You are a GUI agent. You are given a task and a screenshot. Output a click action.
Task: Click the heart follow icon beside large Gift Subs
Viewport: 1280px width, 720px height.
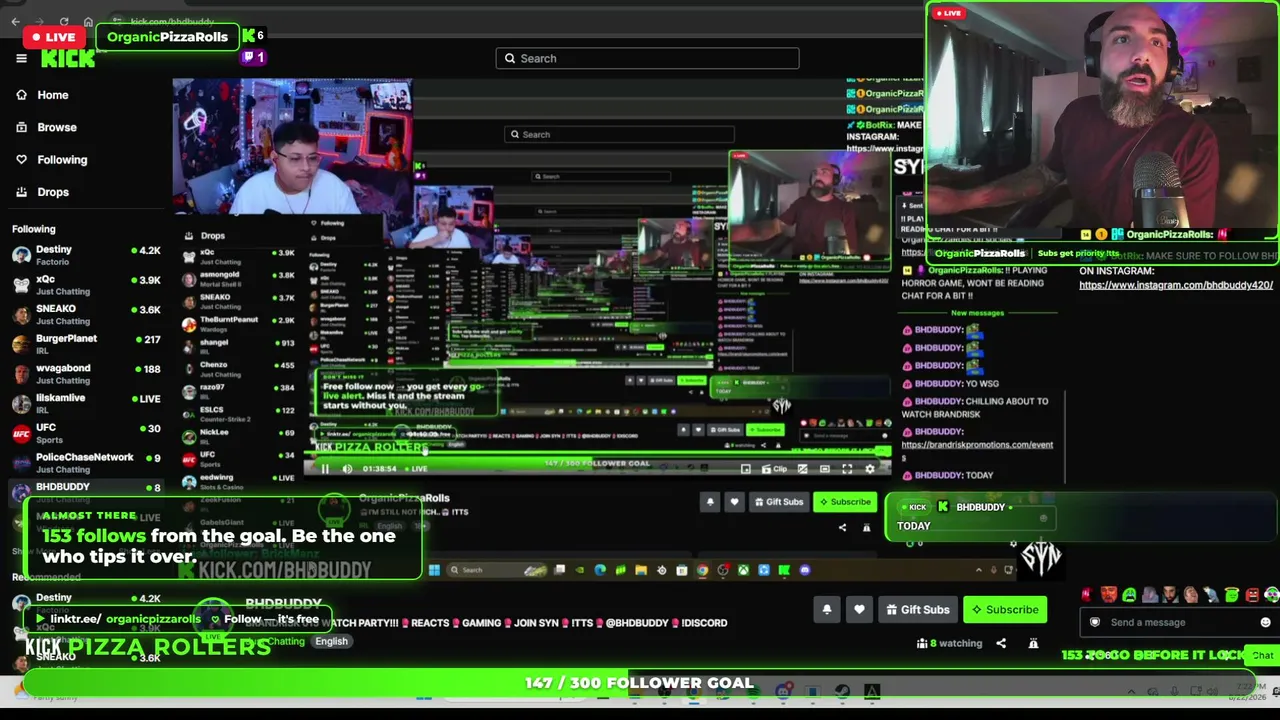point(859,610)
